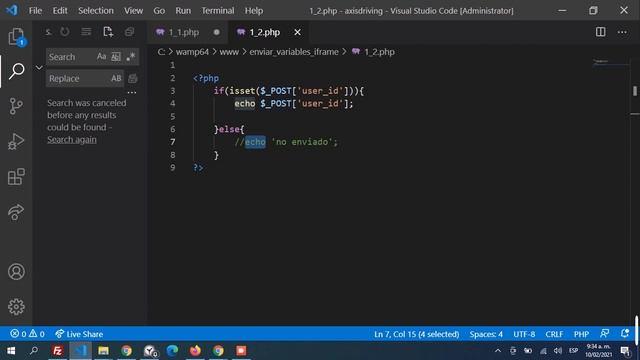Screen dimensions: 640x360
Task: Open the View menu
Action: pyautogui.click(x=133, y=11)
